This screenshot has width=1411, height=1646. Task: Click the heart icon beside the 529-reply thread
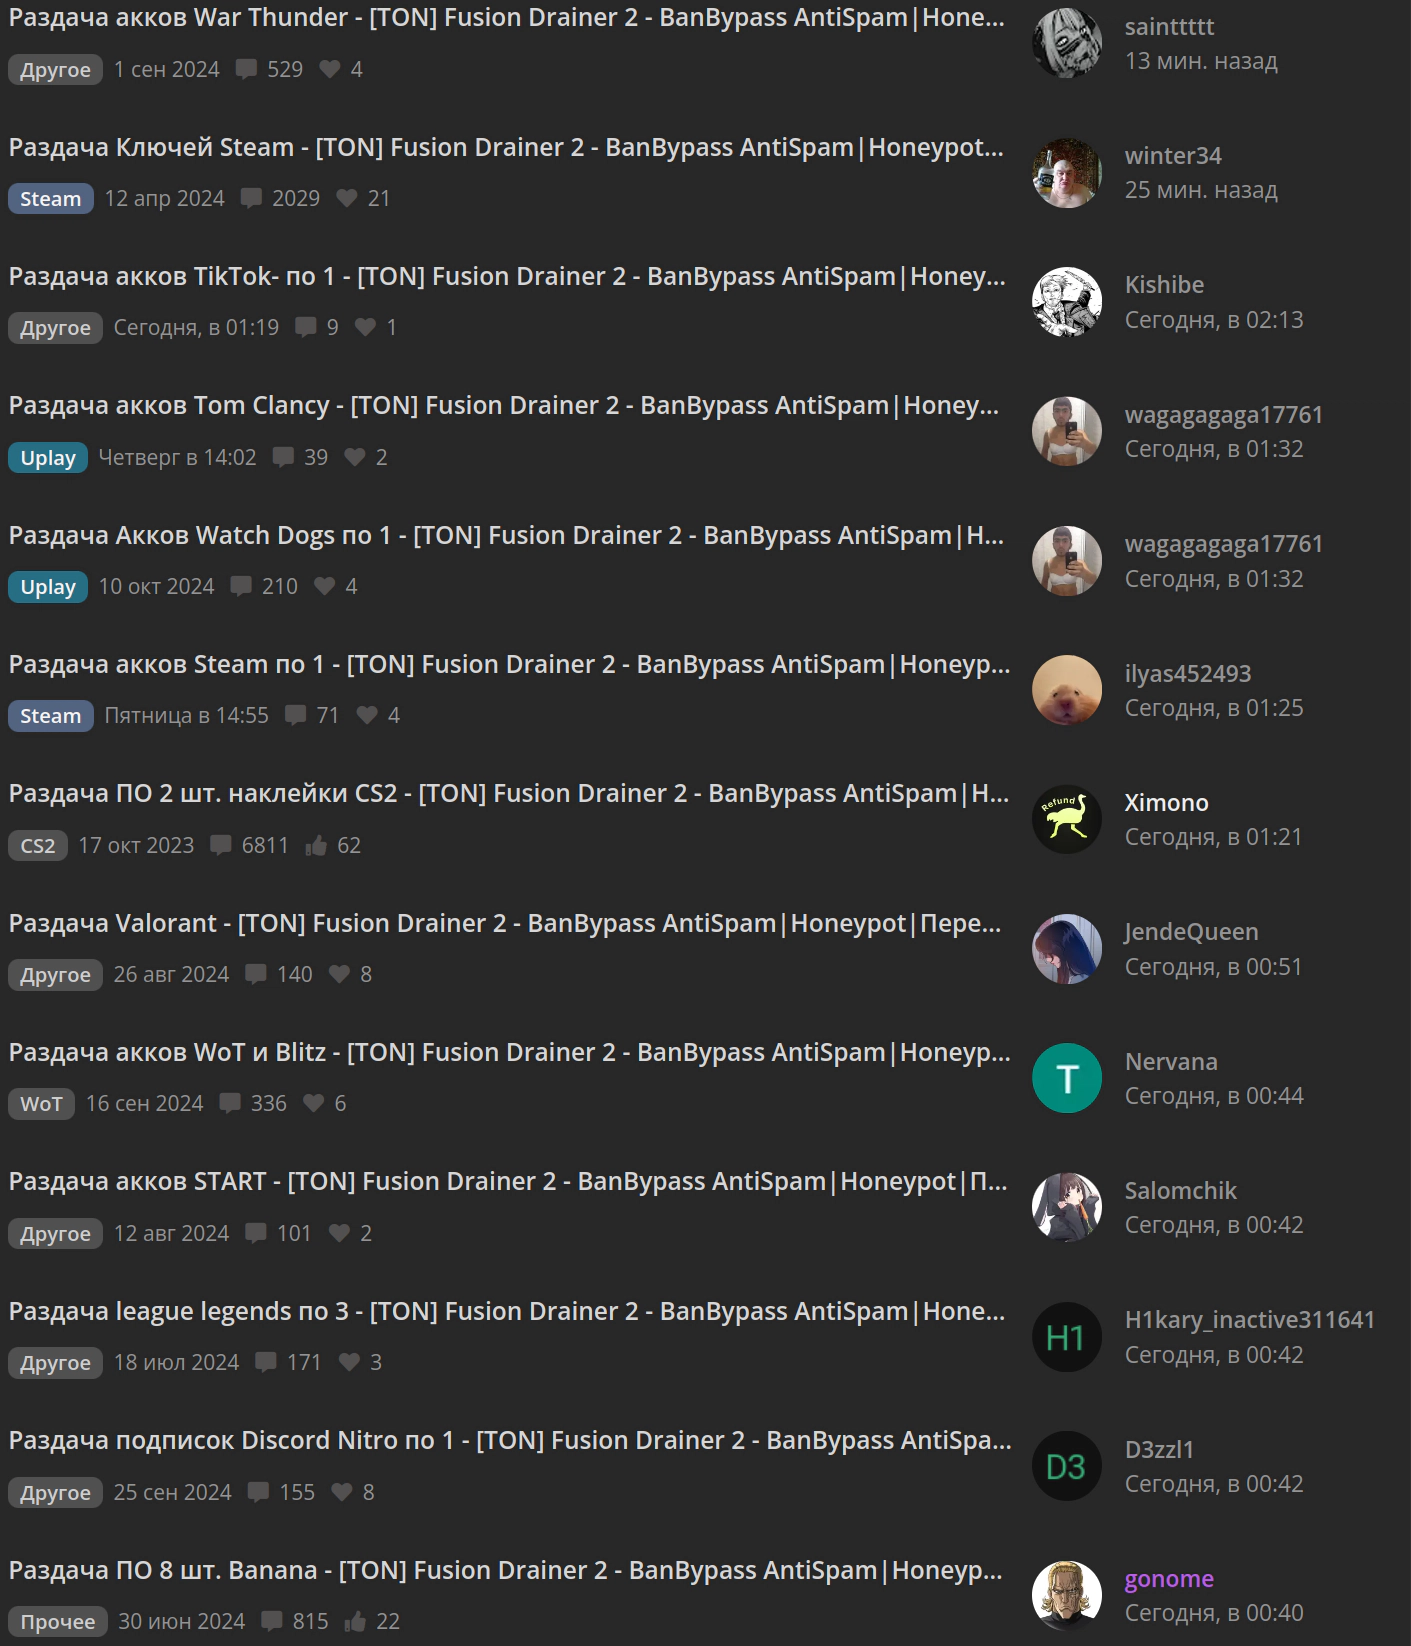[330, 69]
